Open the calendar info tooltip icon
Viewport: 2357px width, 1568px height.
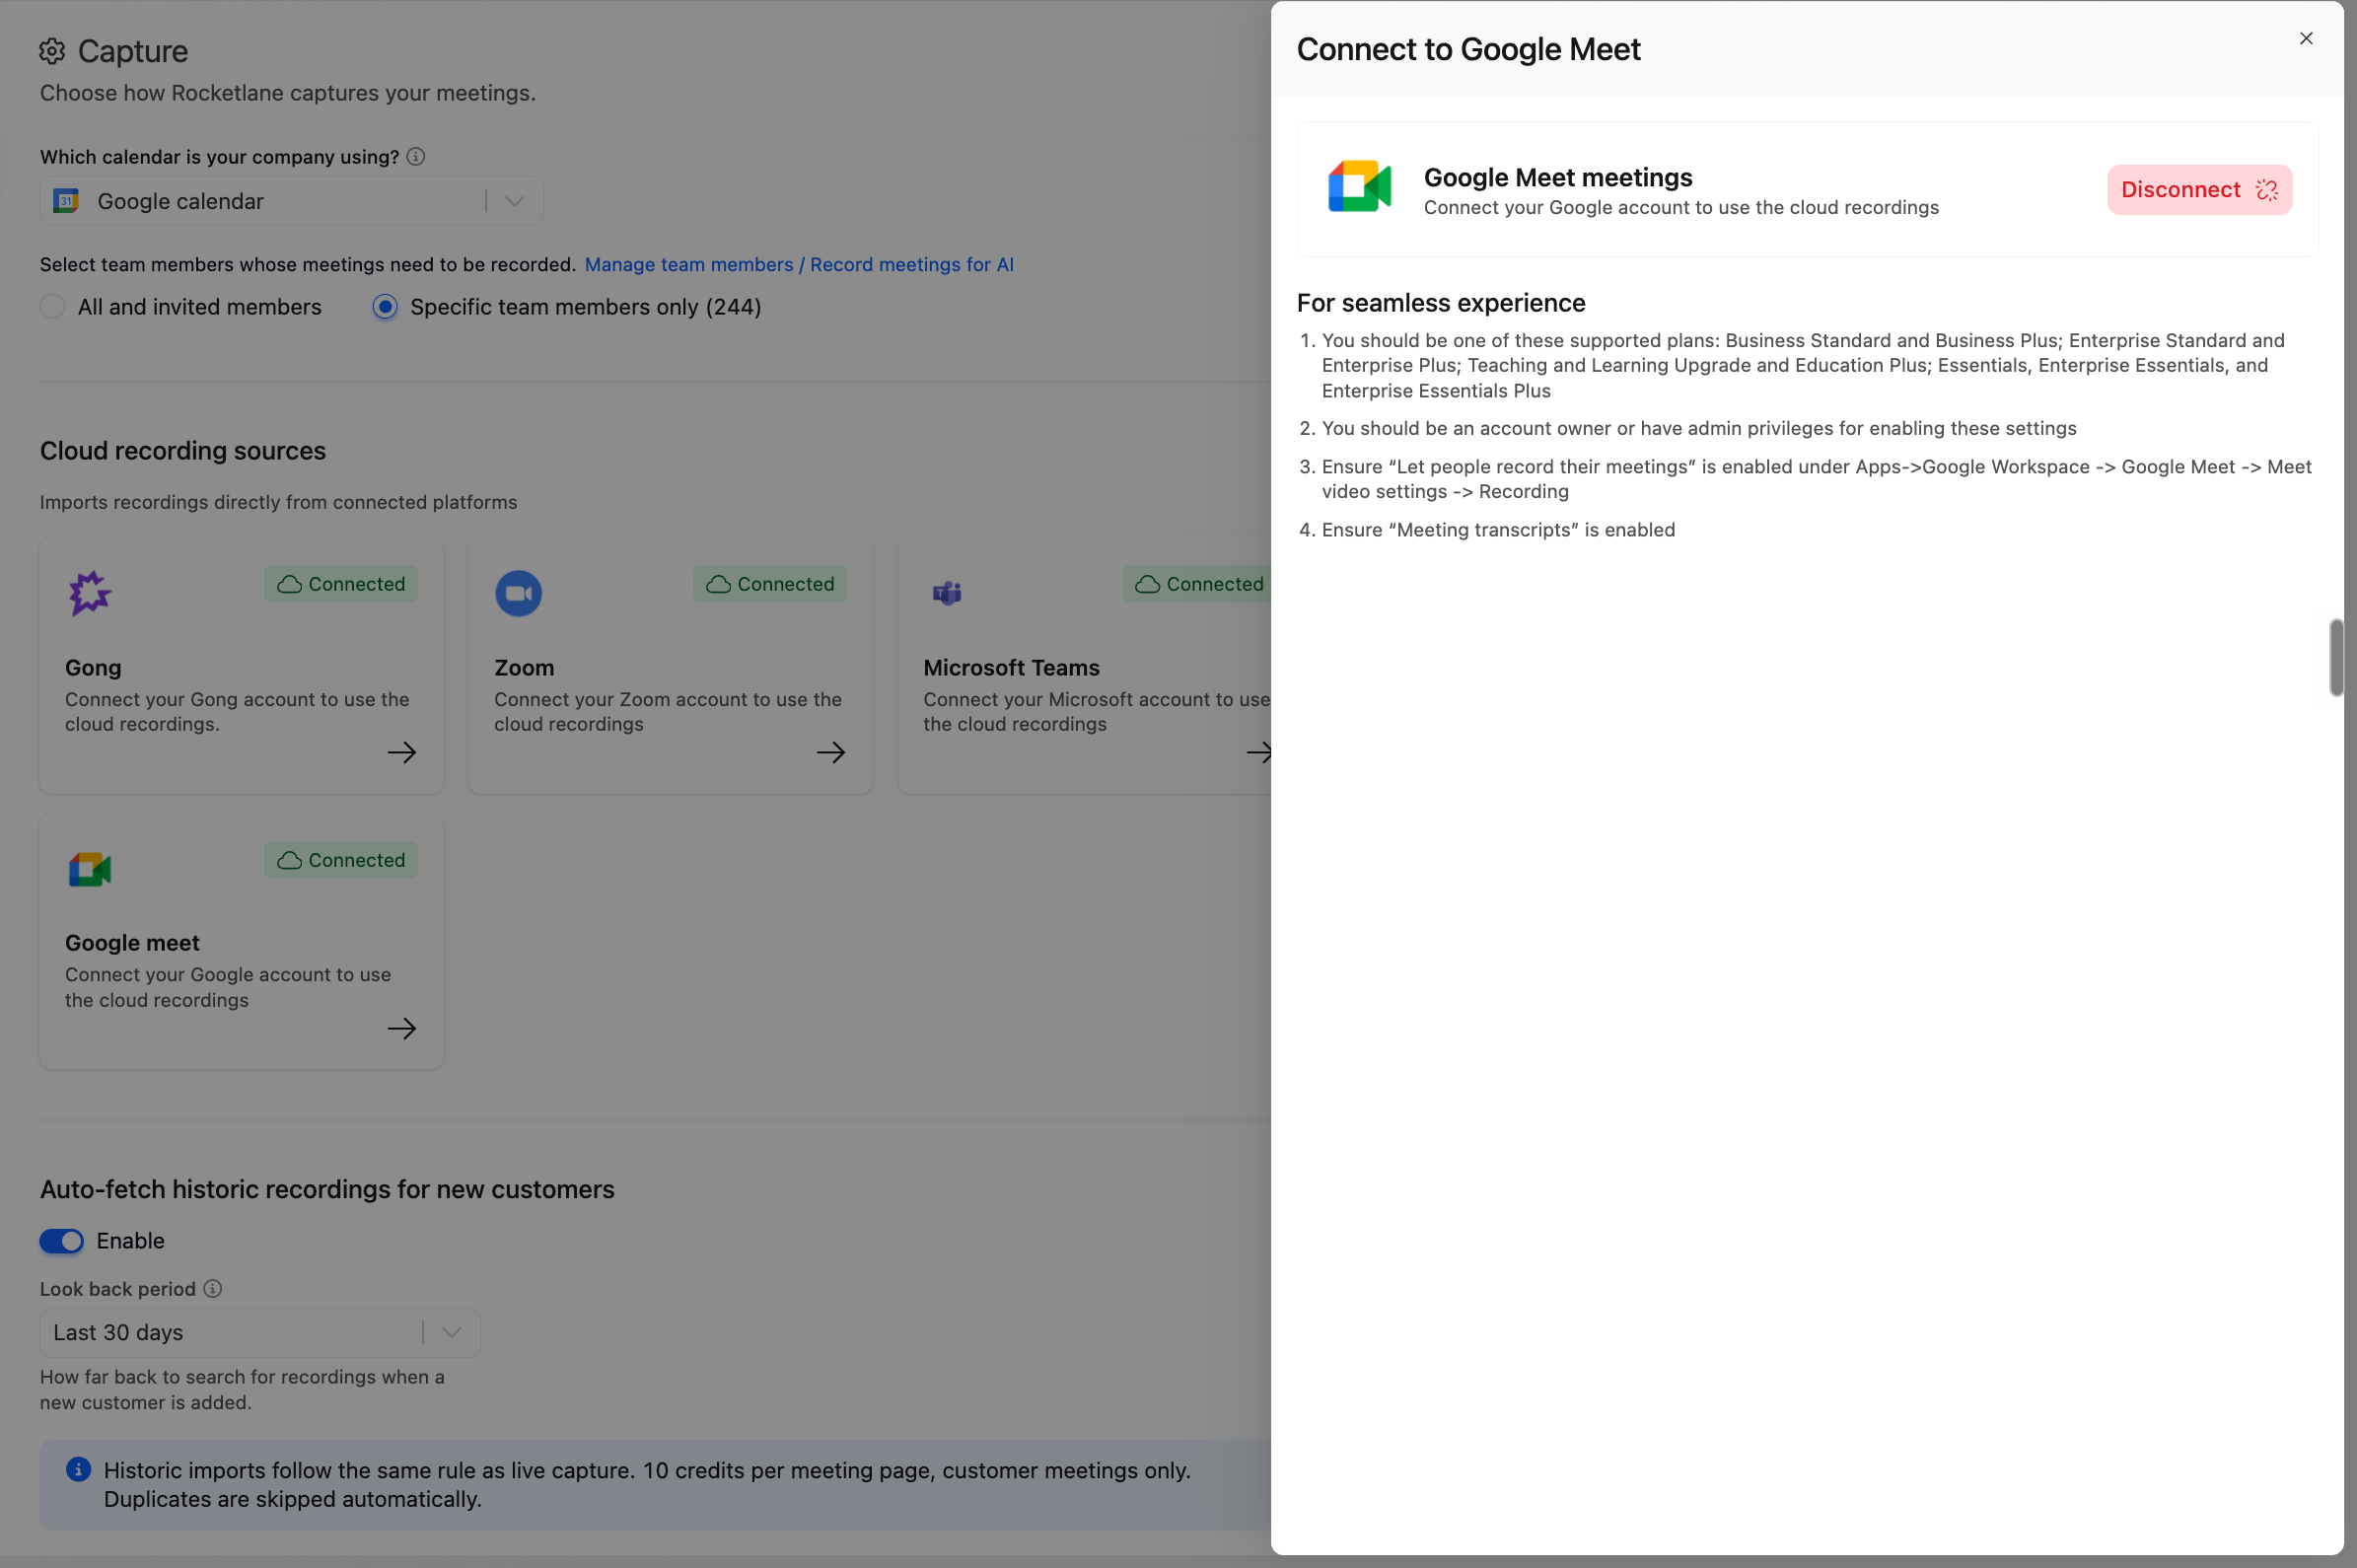pos(416,157)
